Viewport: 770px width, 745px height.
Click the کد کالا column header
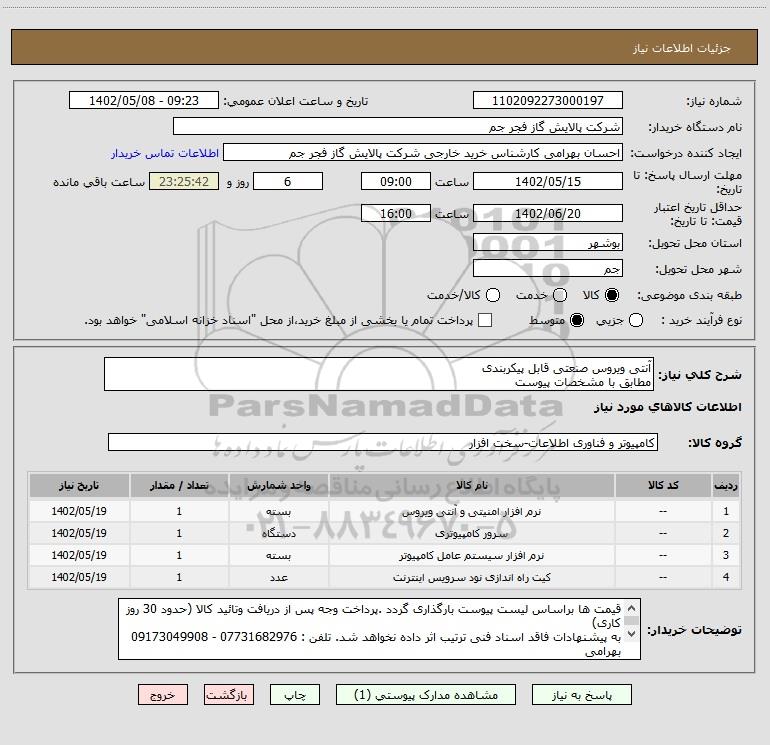(663, 485)
